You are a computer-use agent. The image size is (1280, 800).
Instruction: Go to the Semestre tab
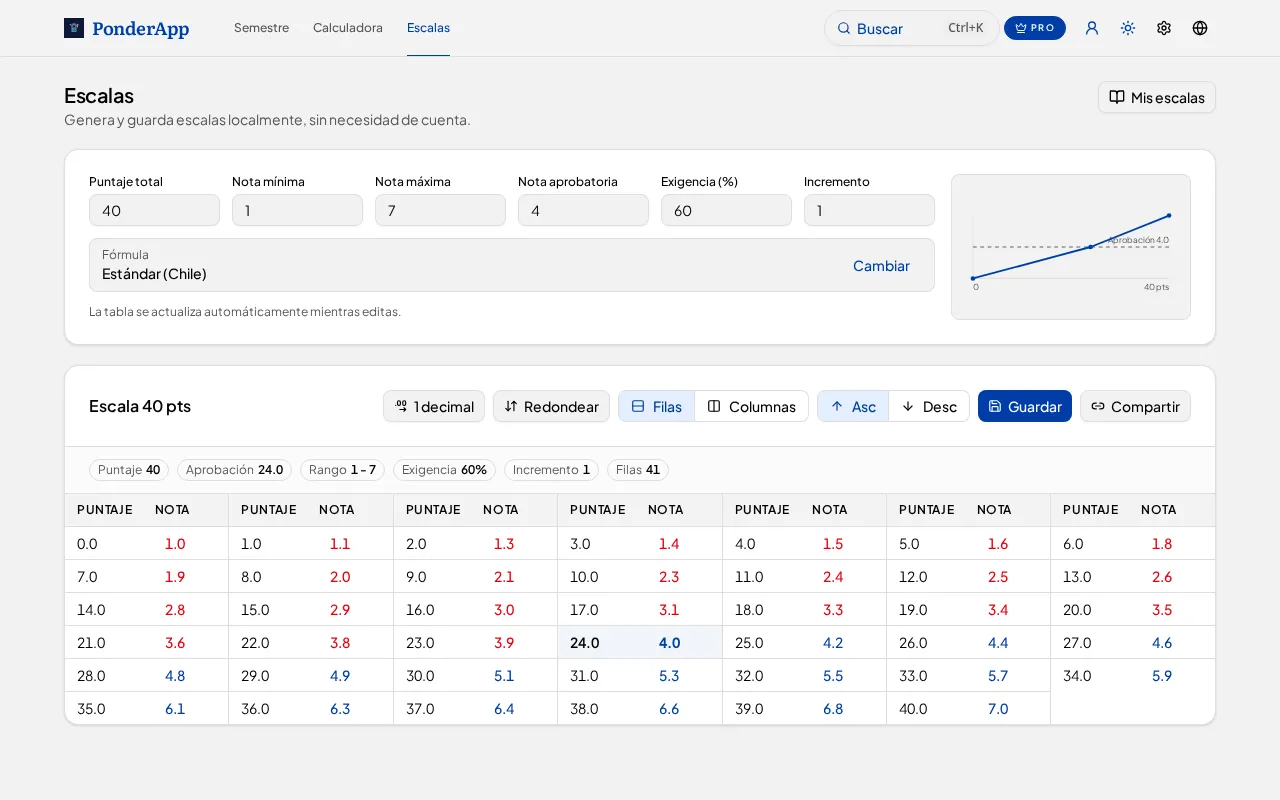tap(261, 28)
